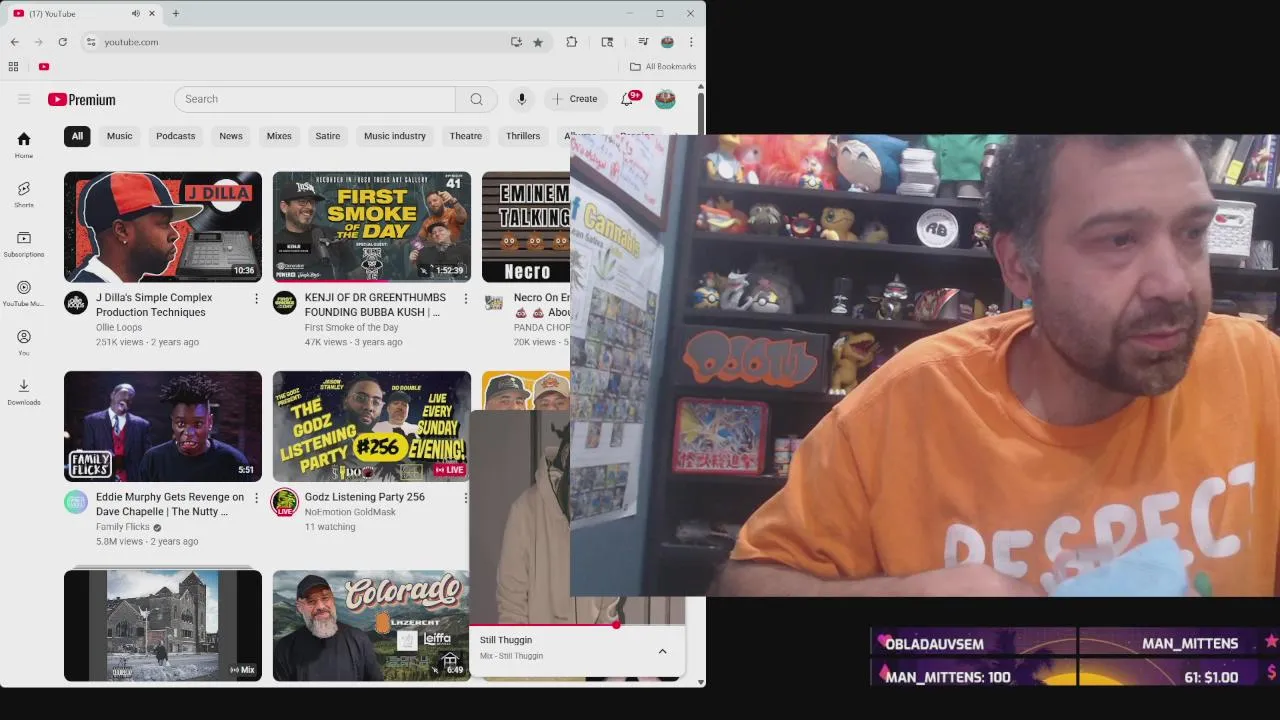The image size is (1280, 720).
Task: Click the Create button
Action: [575, 99]
